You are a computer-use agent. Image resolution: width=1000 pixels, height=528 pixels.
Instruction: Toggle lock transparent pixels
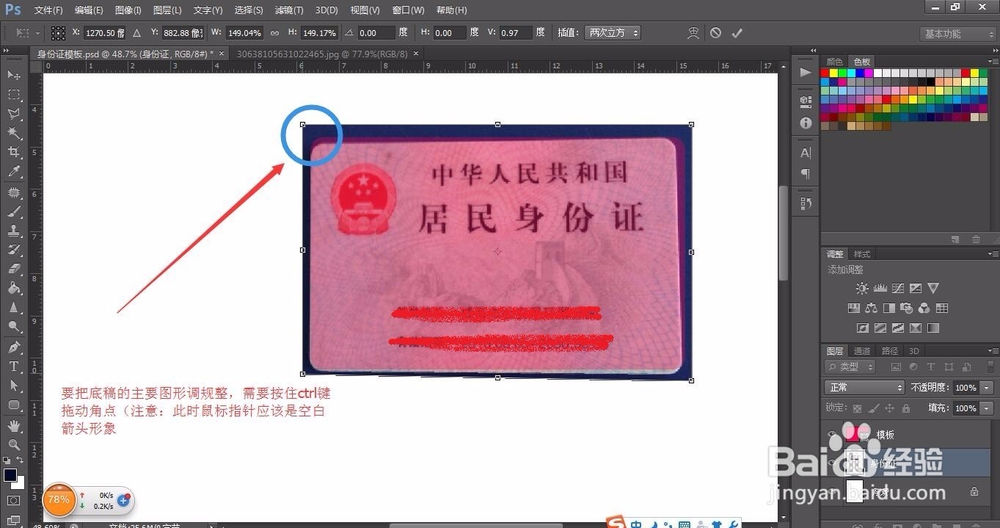point(857,408)
